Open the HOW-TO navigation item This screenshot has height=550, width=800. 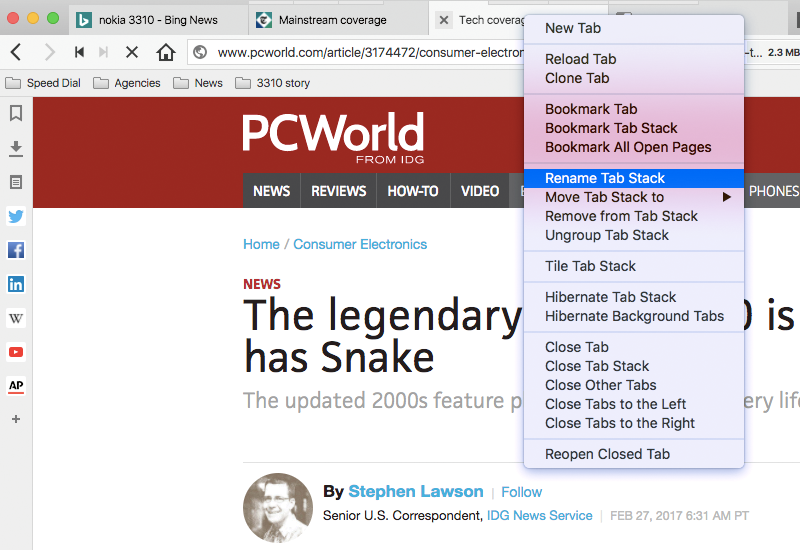413,191
